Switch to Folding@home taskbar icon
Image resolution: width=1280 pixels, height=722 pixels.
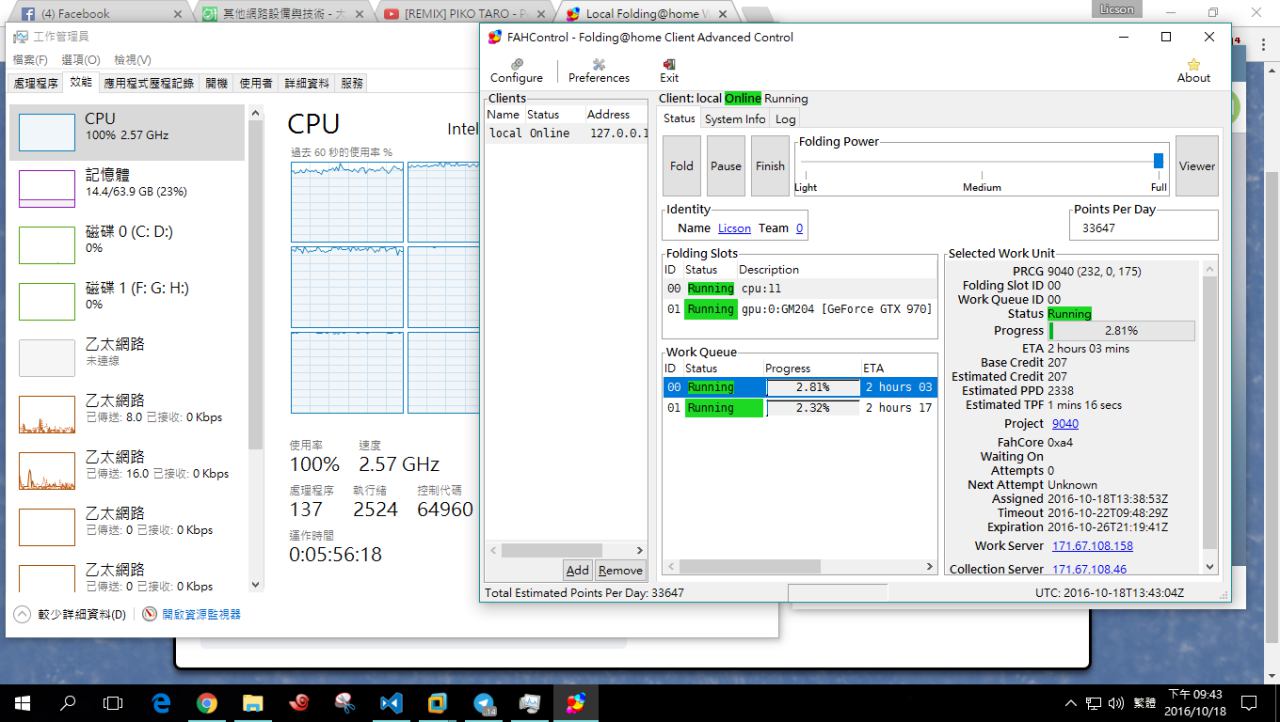pyautogui.click(x=576, y=703)
